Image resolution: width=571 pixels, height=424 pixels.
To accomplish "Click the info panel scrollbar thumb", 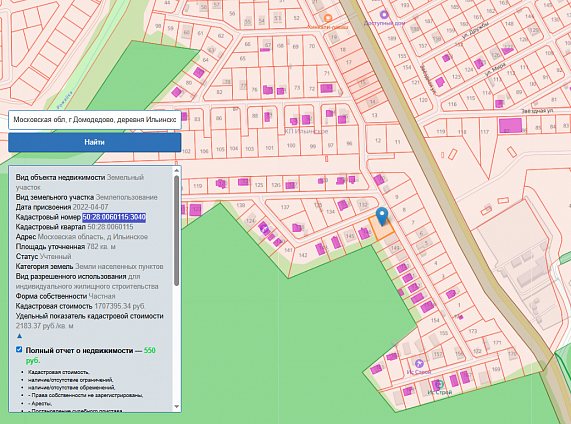I will (177, 230).
